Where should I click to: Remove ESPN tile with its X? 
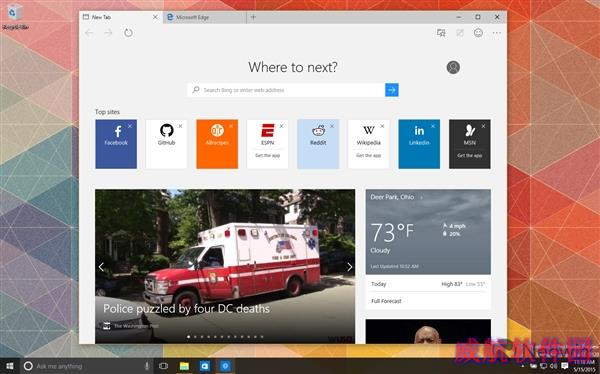[281, 126]
